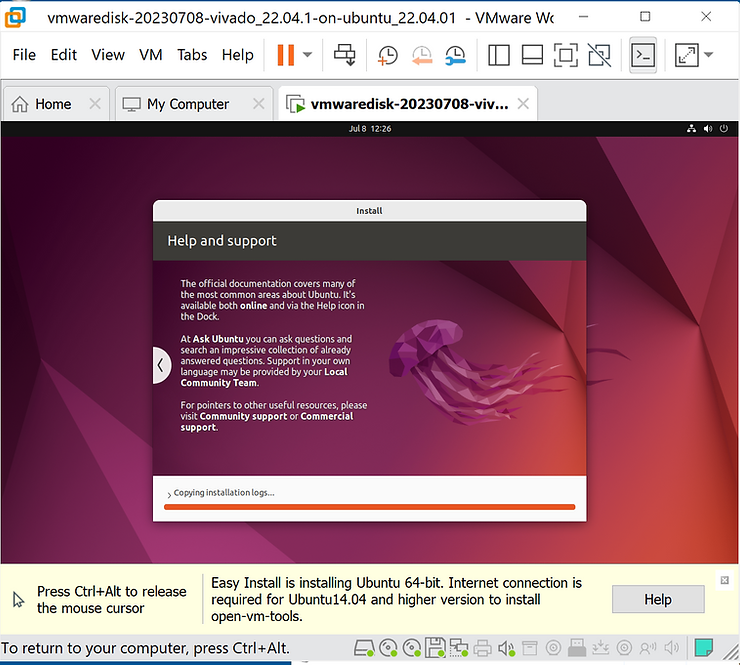Open the Ubuntu clock showing Jul 8 12:26
The height and width of the screenshot is (665, 740).
point(370,128)
